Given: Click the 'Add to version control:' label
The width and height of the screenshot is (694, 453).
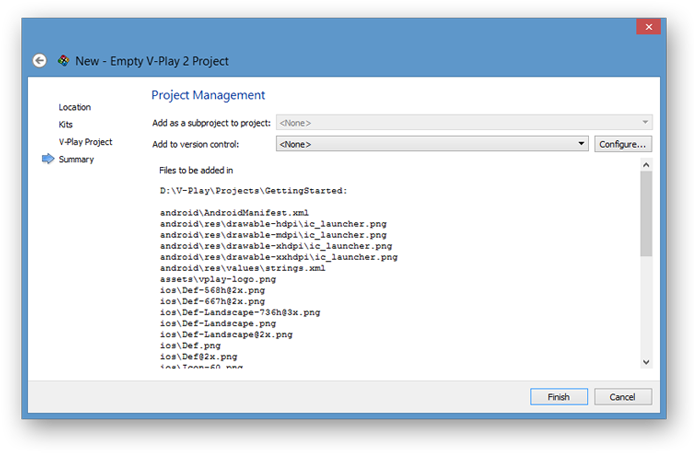Looking at the screenshot, I should 195,144.
